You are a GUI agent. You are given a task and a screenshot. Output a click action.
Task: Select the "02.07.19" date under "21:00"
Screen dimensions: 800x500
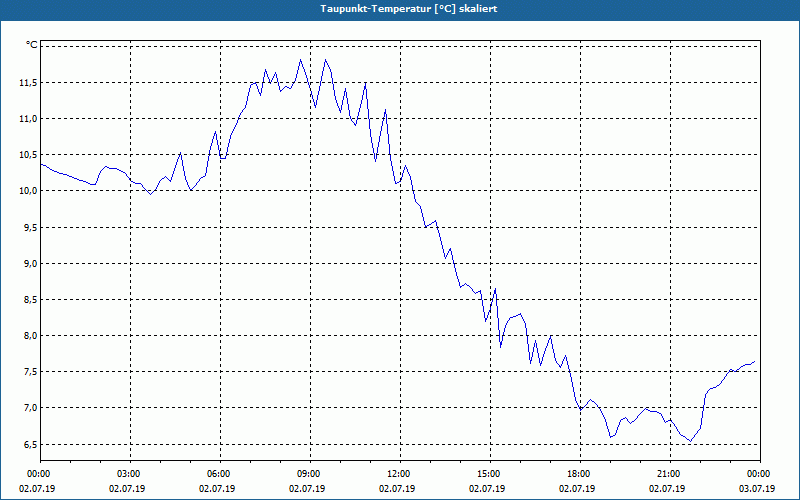[x=667, y=488]
